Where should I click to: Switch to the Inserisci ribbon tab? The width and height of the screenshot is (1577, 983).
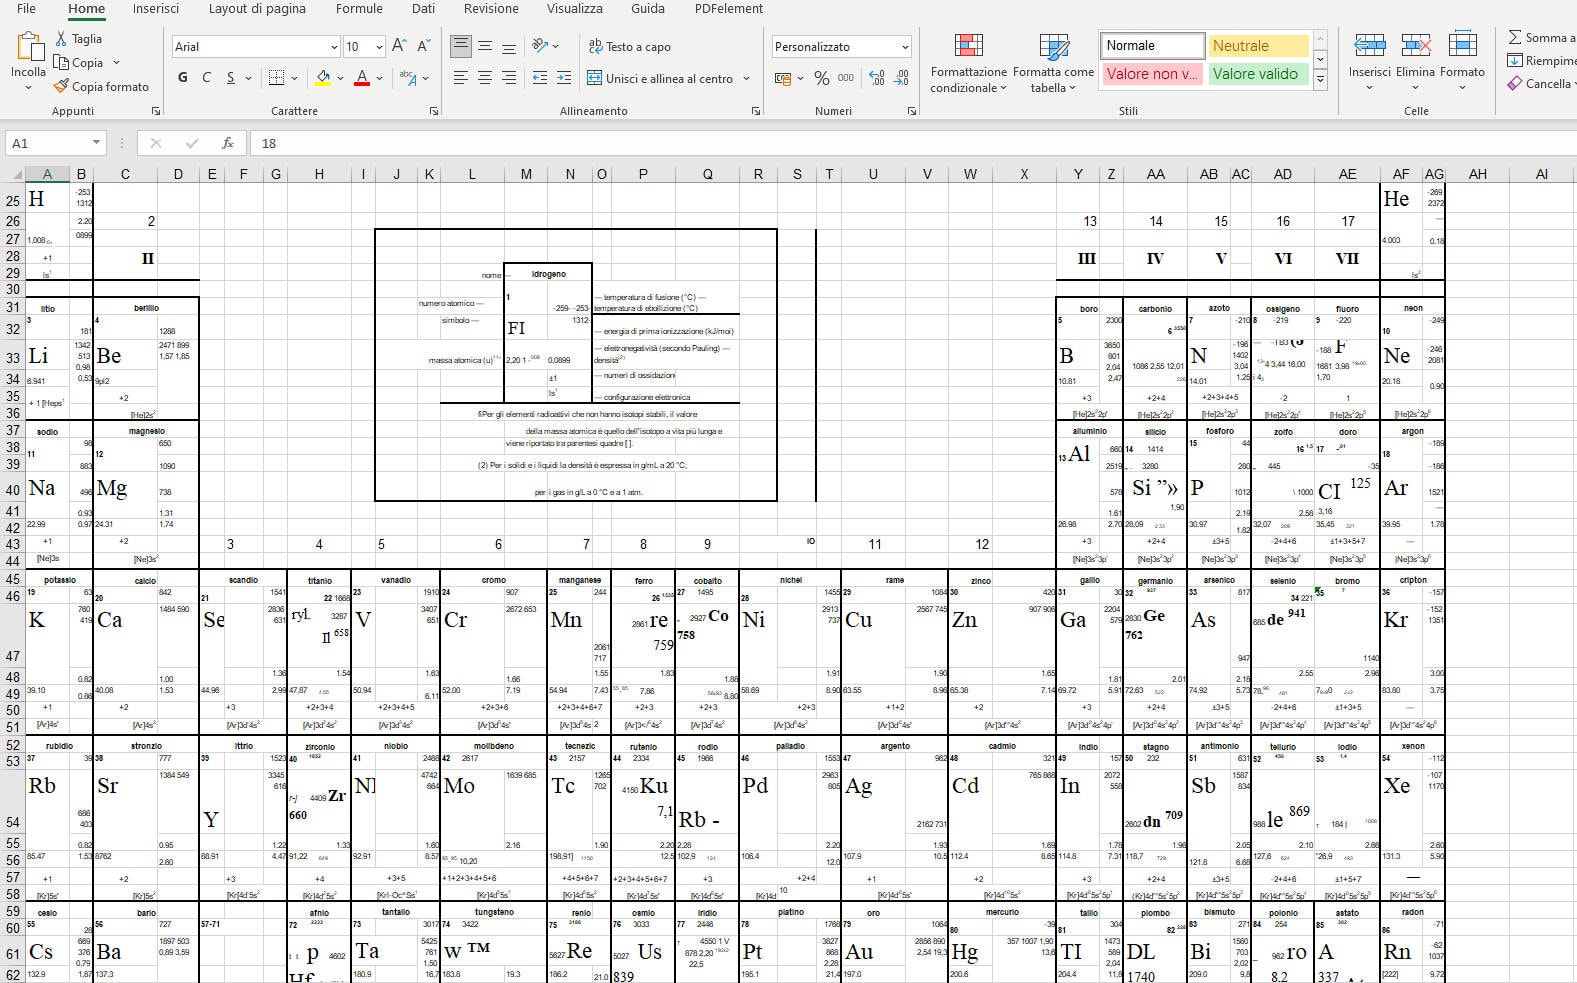click(156, 9)
